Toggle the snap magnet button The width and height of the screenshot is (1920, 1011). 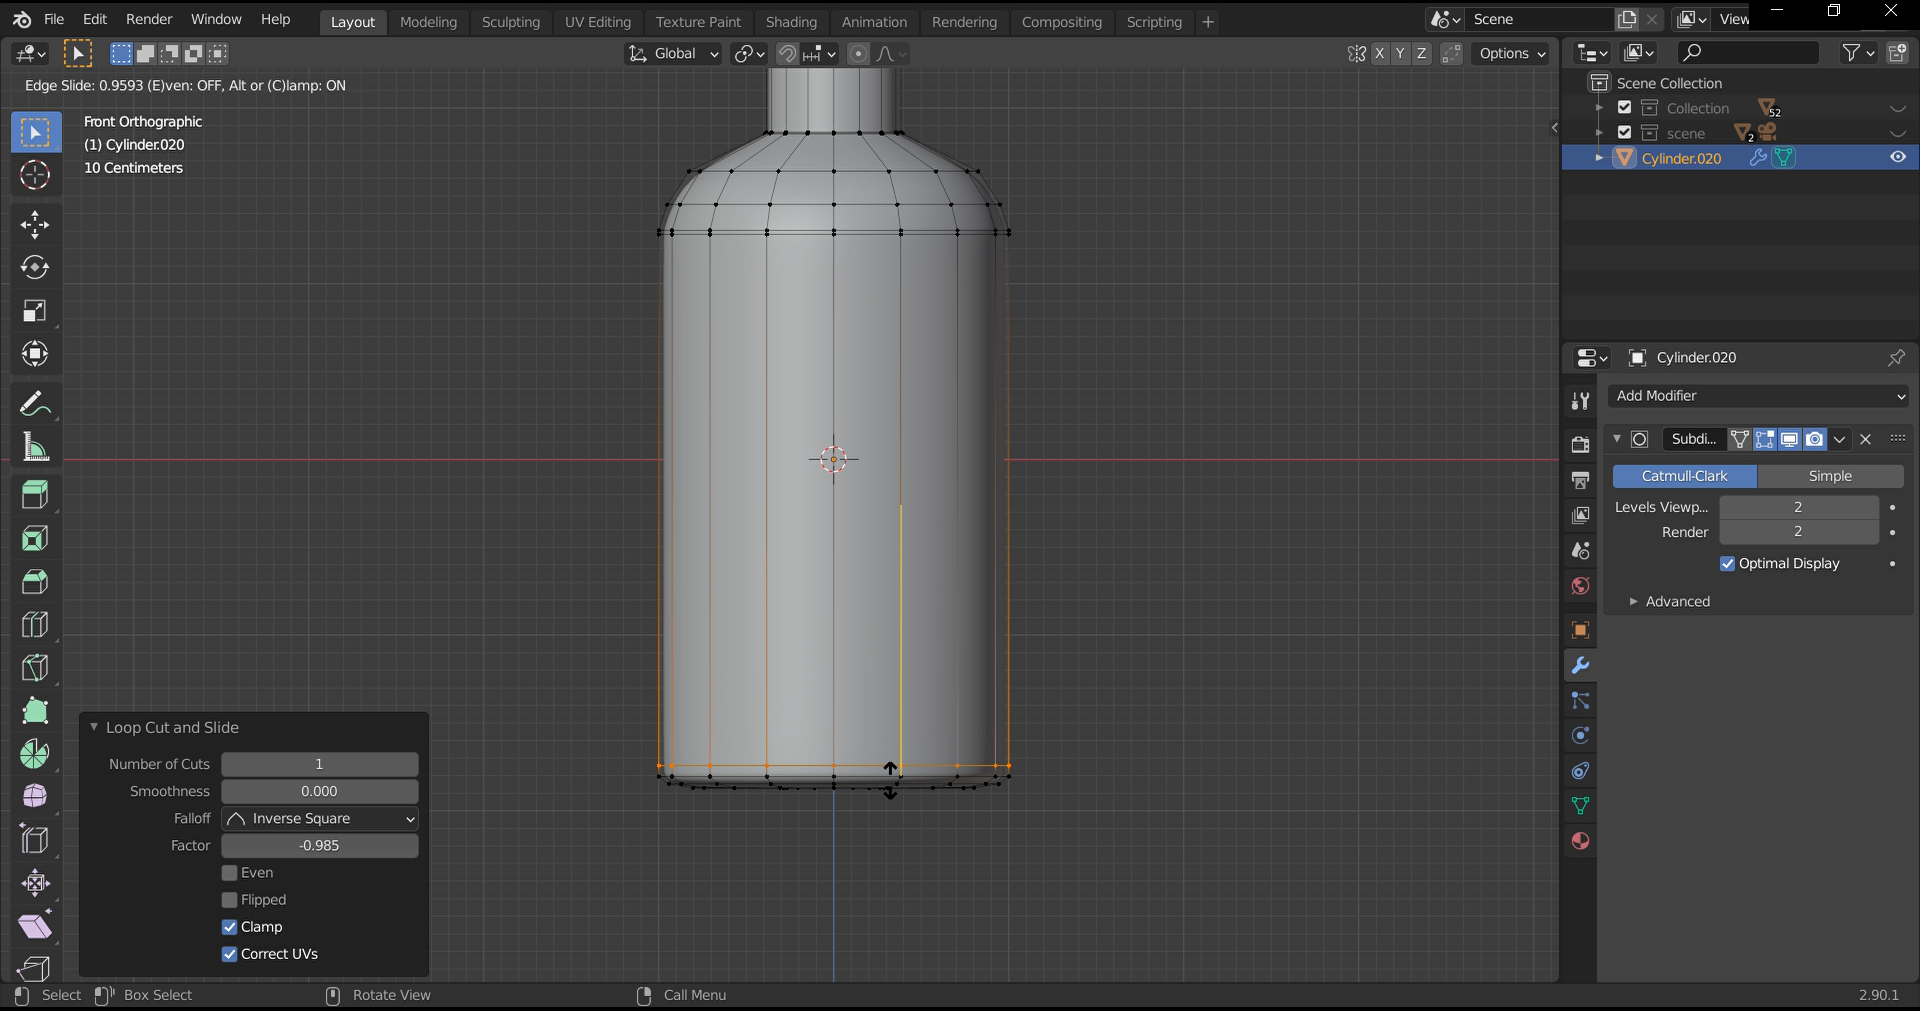(x=788, y=54)
